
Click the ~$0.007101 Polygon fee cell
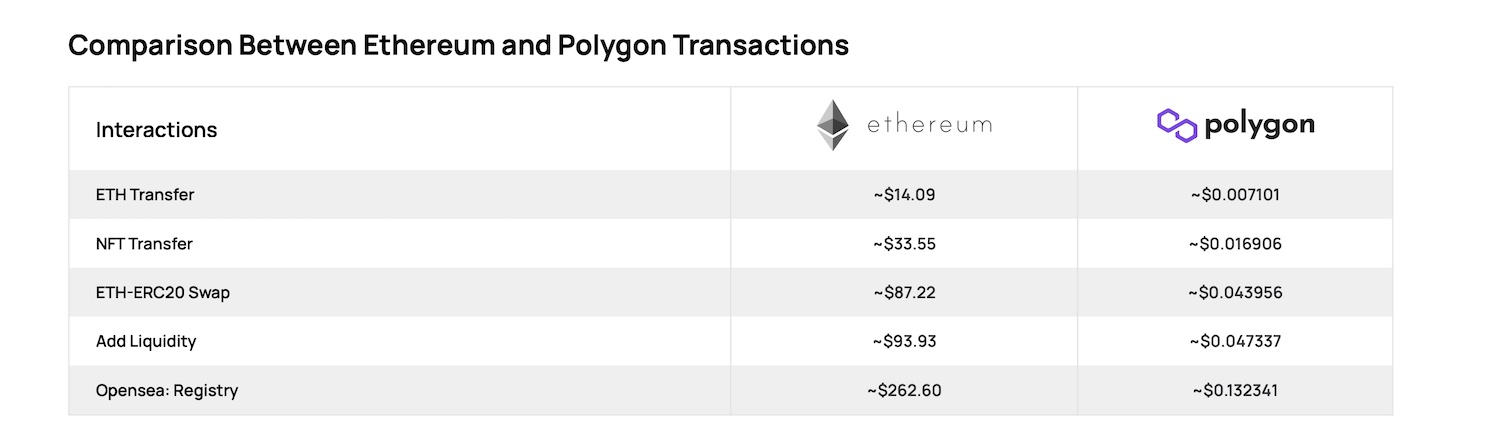coord(1235,195)
